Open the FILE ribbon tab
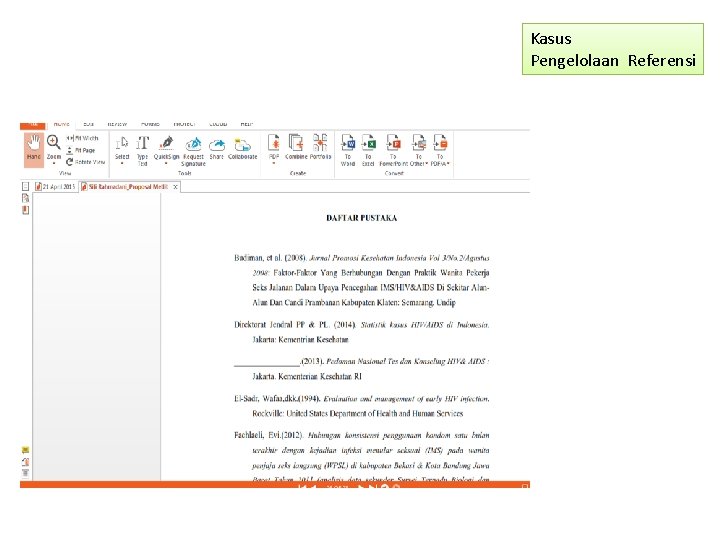Image resolution: width=720 pixels, height=540 pixels. click(33, 124)
